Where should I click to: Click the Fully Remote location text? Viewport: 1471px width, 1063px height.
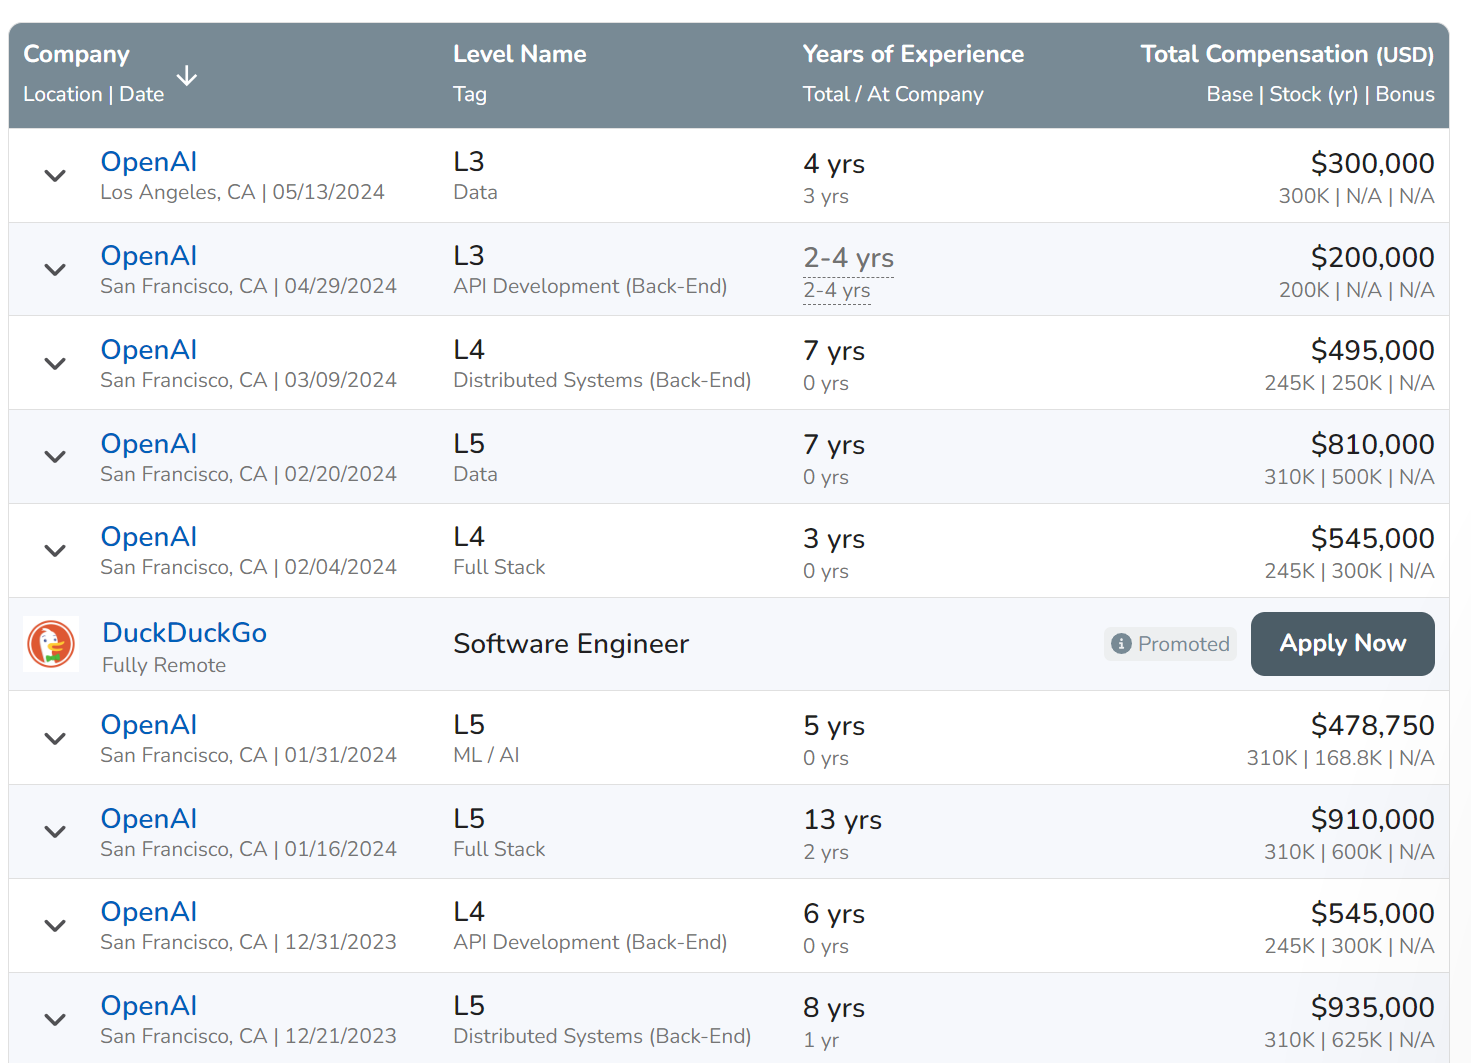tap(164, 665)
